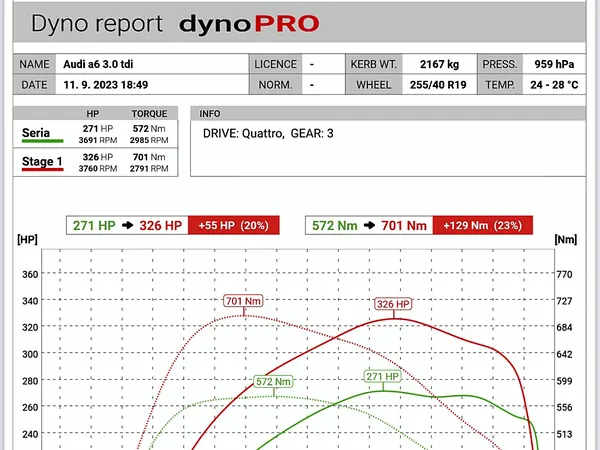600x450 pixels.
Task: Click the red '+55 HP (20%)' gain badge
Action: pyautogui.click(x=233, y=225)
